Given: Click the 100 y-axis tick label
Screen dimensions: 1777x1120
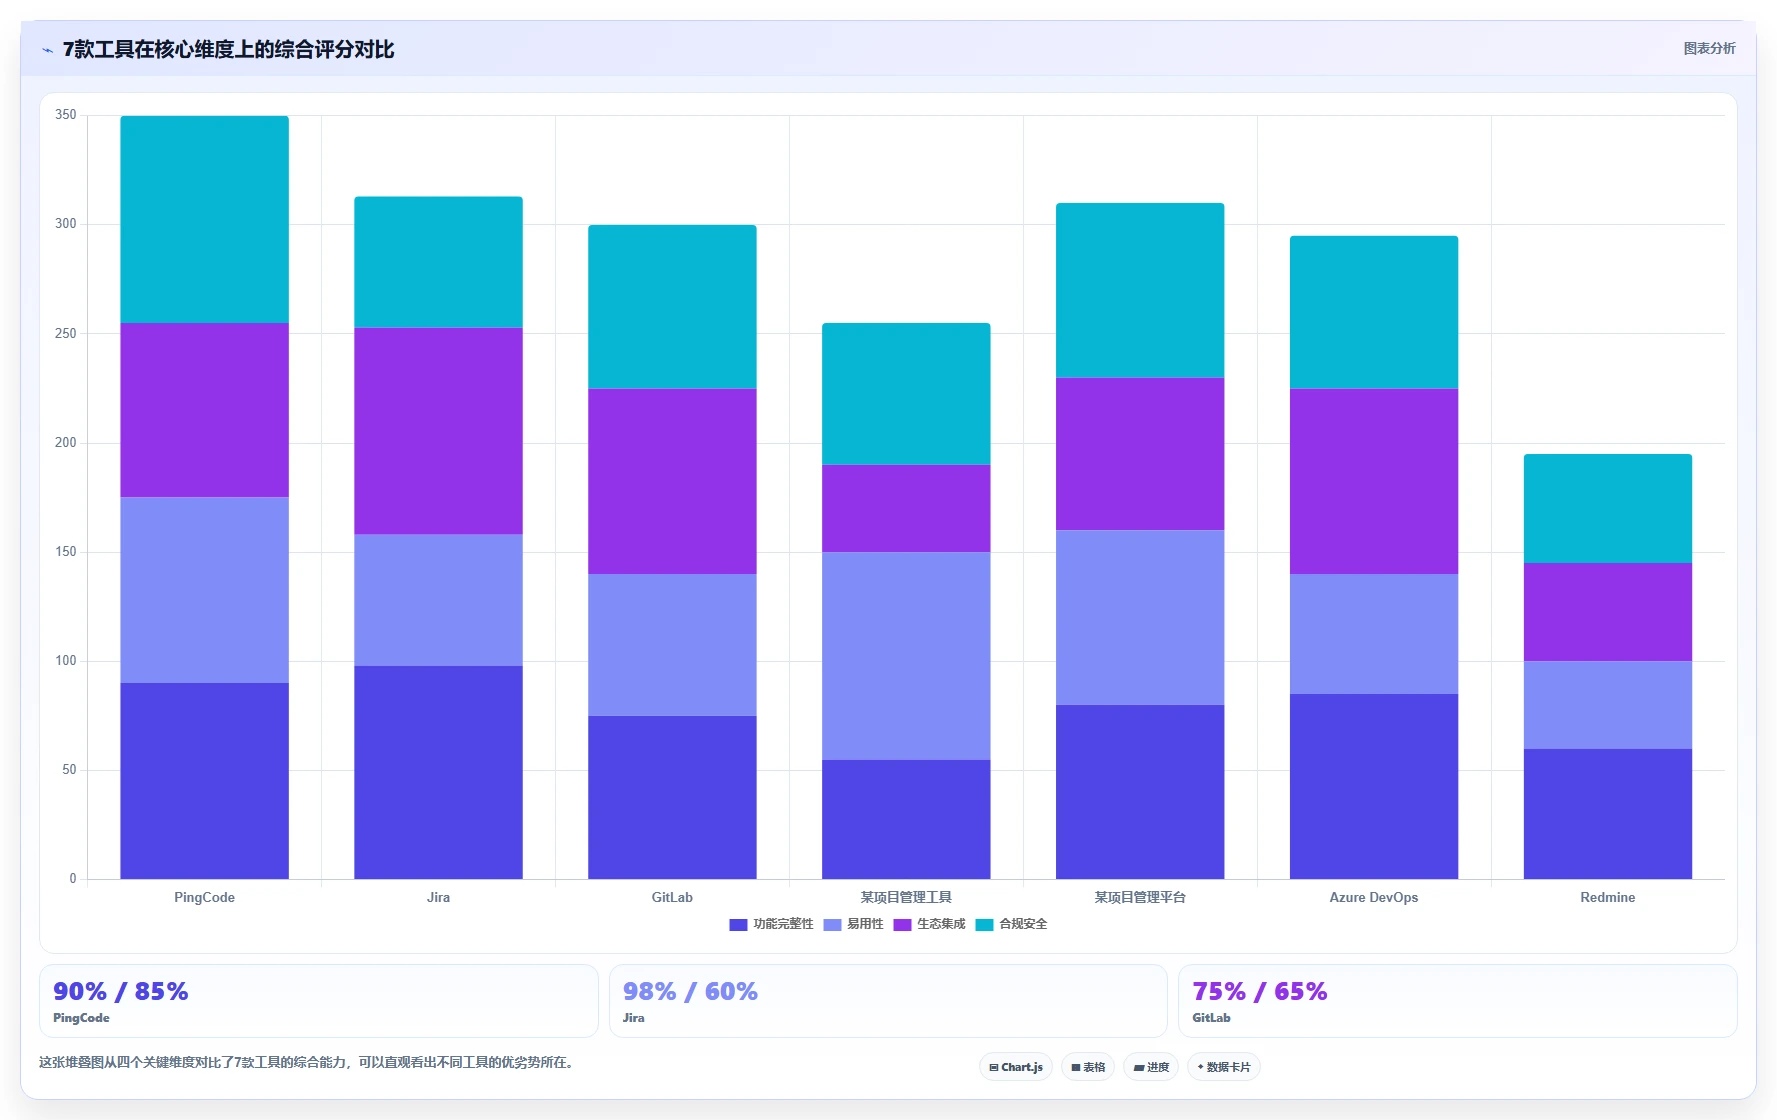Looking at the screenshot, I should (66, 660).
